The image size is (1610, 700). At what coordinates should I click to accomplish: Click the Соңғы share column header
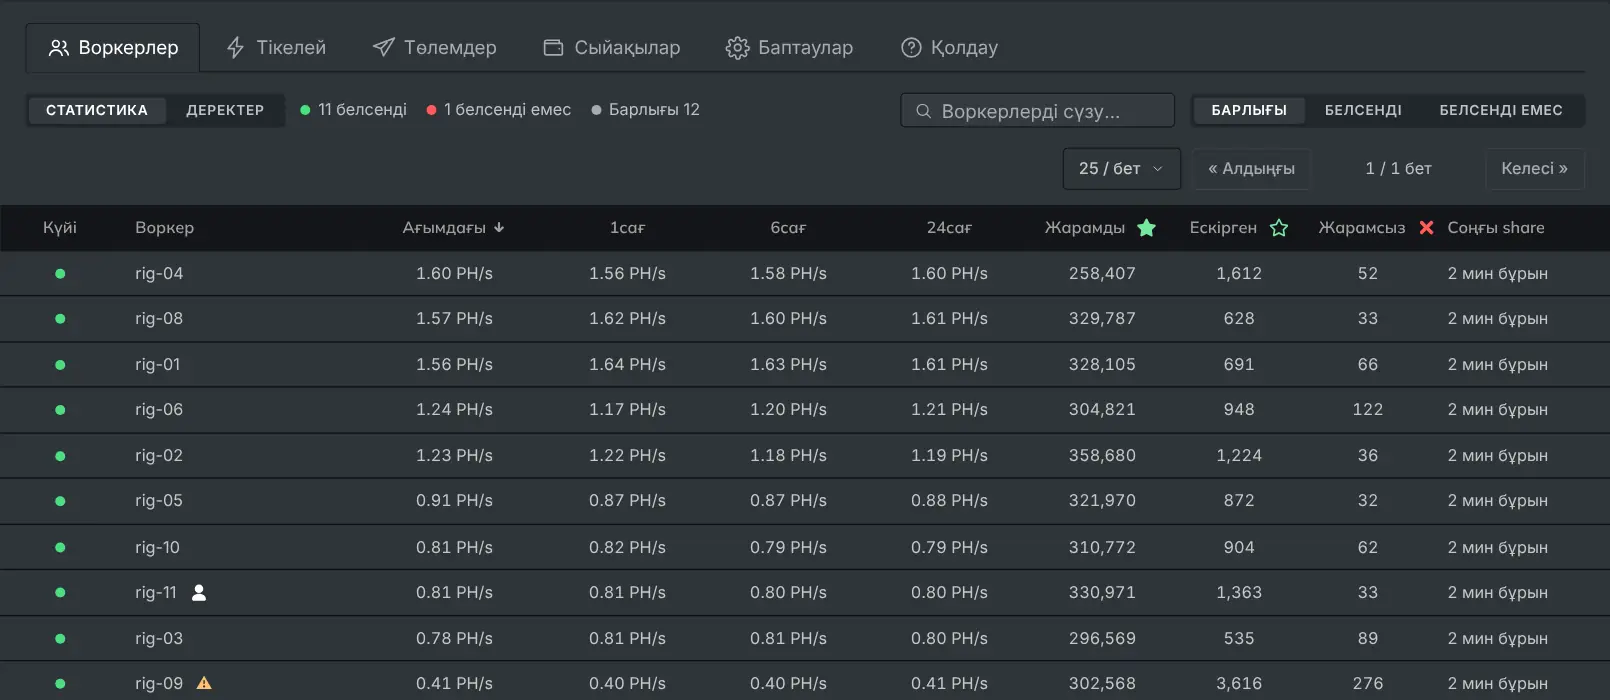[1496, 228]
